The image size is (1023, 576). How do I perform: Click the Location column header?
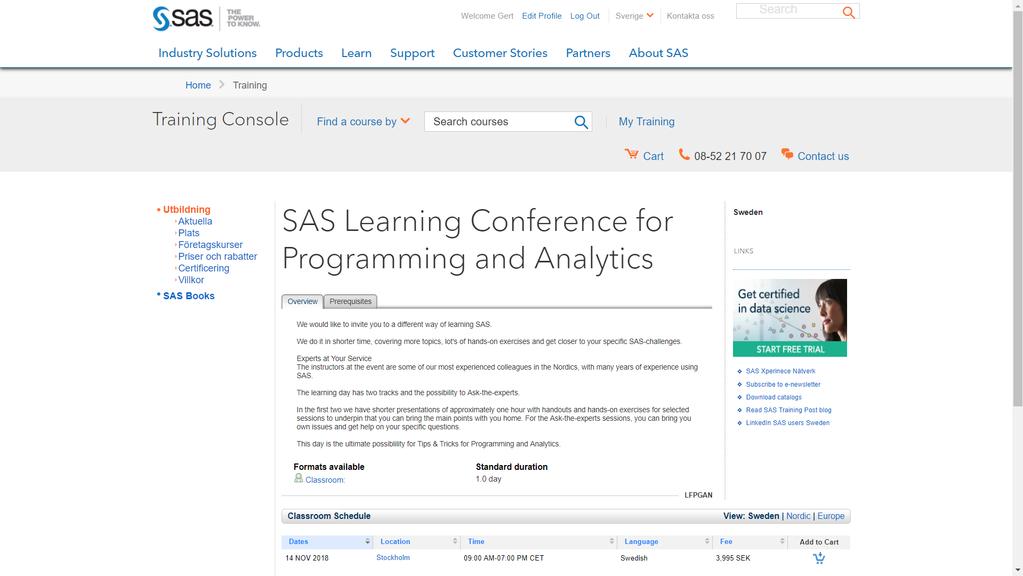pos(417,541)
